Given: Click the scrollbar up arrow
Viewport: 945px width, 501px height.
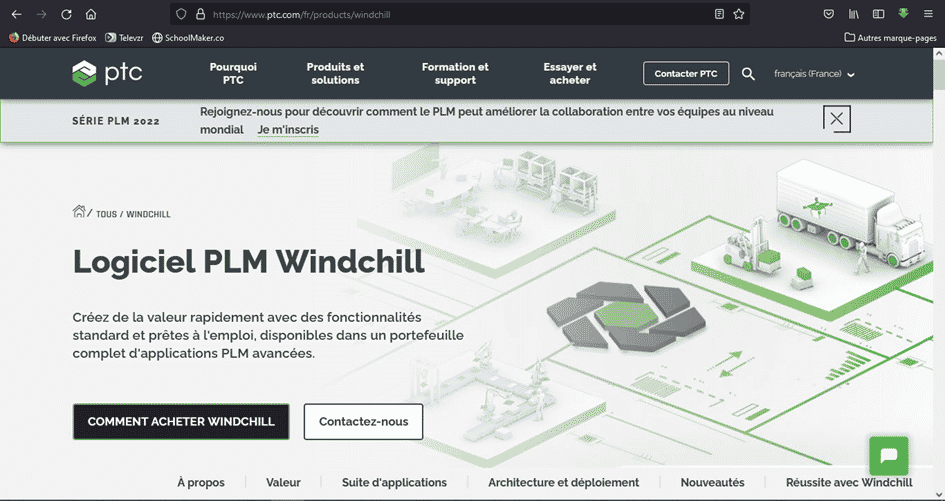Looking at the screenshot, I should click(939, 53).
